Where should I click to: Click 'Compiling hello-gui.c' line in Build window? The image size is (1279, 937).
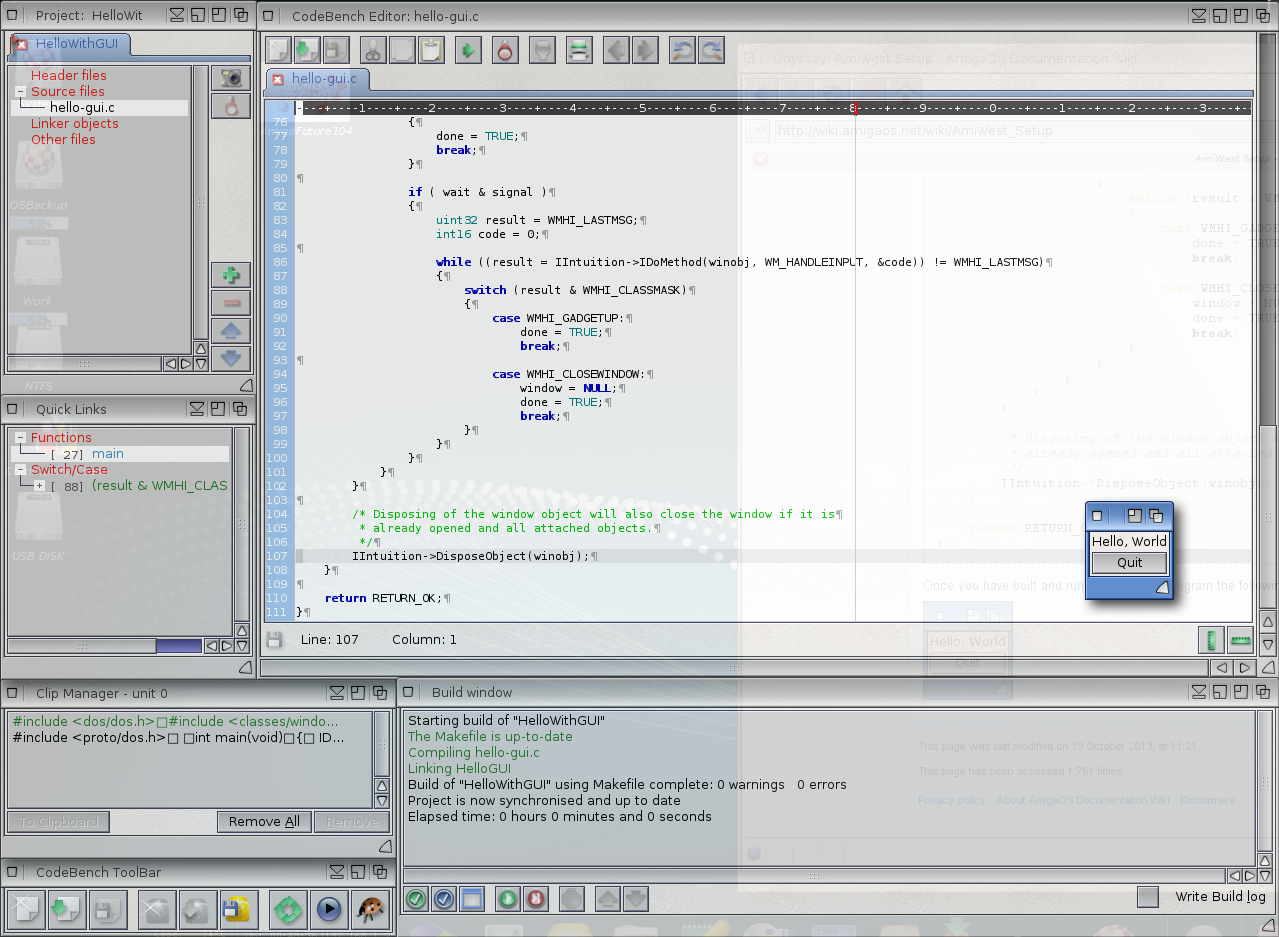click(474, 752)
